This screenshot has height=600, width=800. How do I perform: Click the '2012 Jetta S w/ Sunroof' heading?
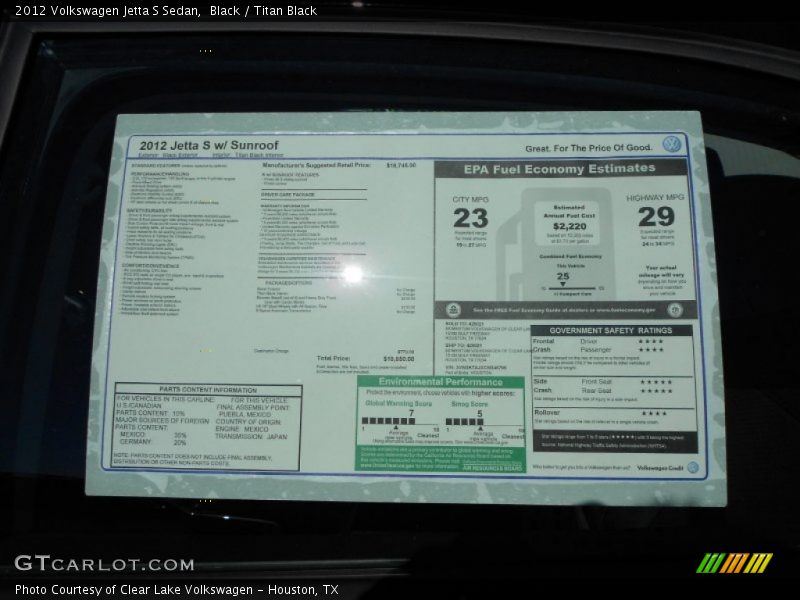(209, 145)
